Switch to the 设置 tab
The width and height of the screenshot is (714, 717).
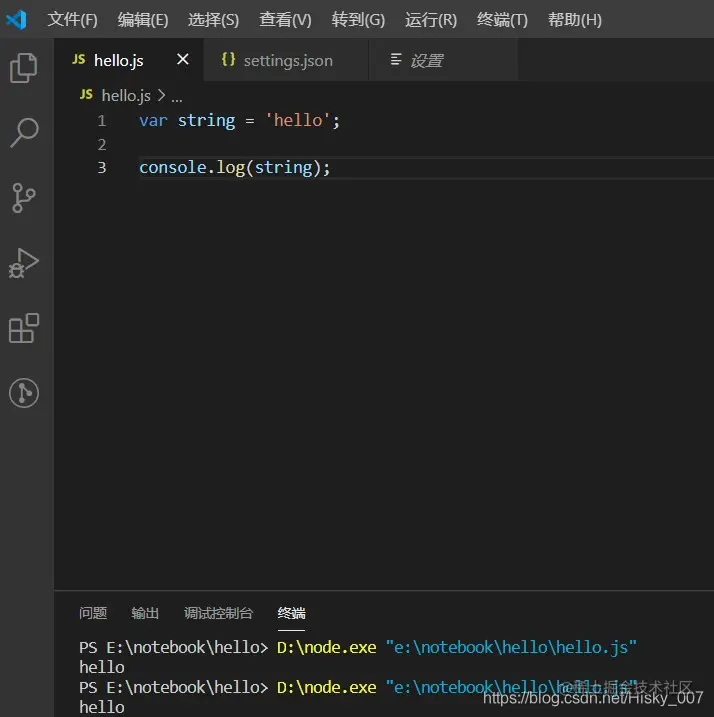(425, 61)
